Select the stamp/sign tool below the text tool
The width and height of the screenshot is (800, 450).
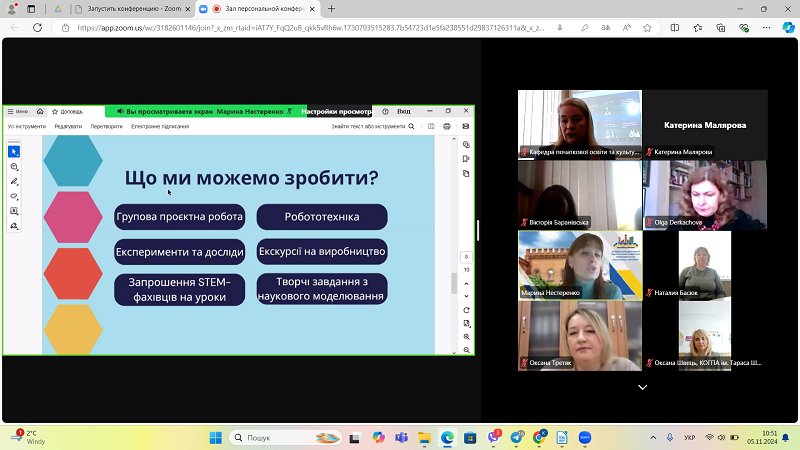(14, 226)
